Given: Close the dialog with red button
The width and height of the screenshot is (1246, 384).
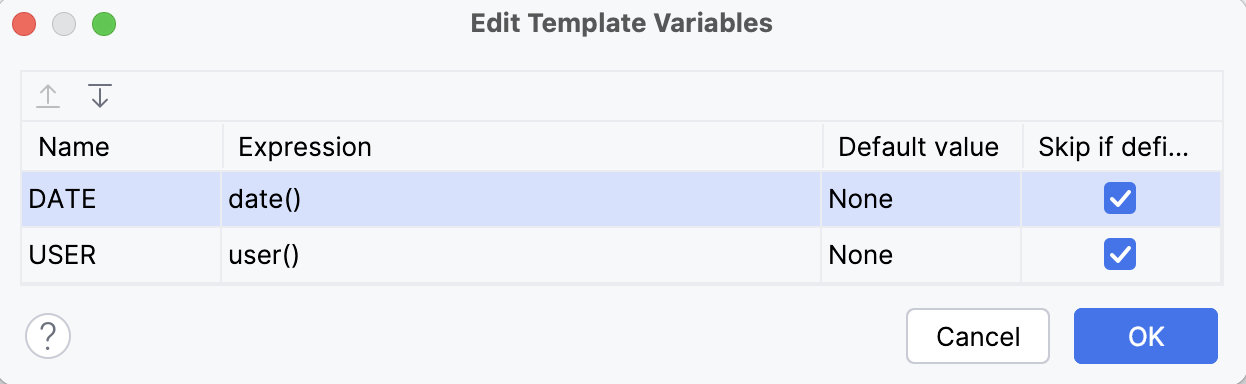Looking at the screenshot, I should click(24, 24).
